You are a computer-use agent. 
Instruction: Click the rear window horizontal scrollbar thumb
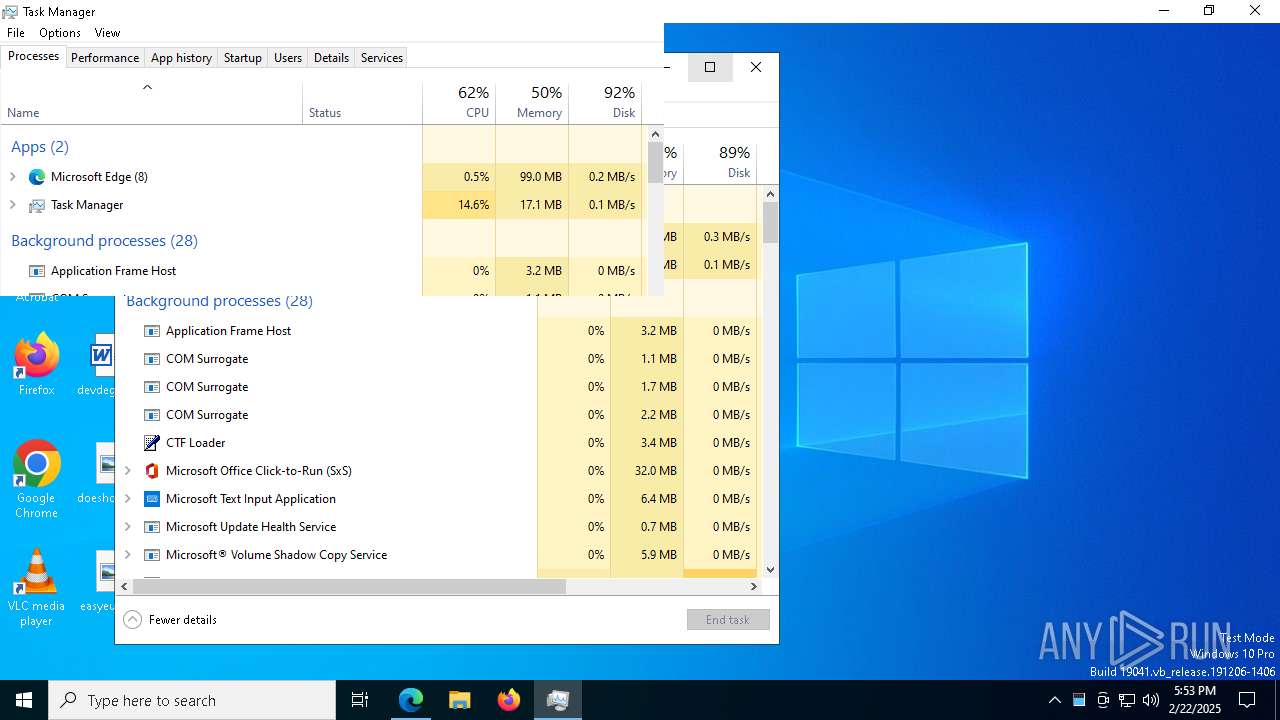click(350, 587)
